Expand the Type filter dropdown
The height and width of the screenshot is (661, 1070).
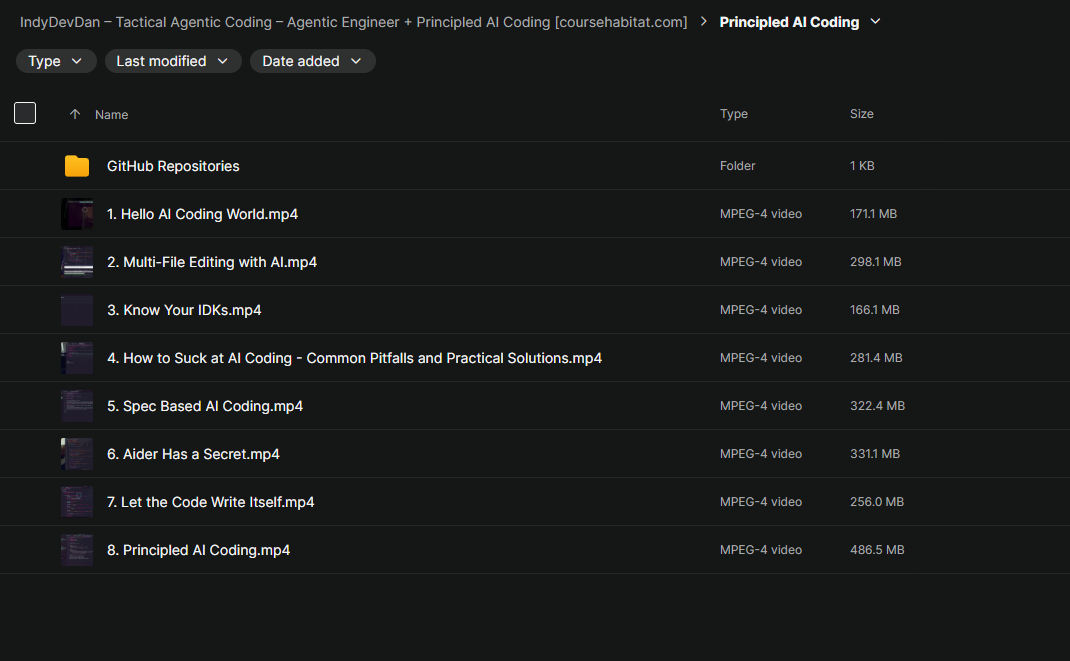click(56, 61)
